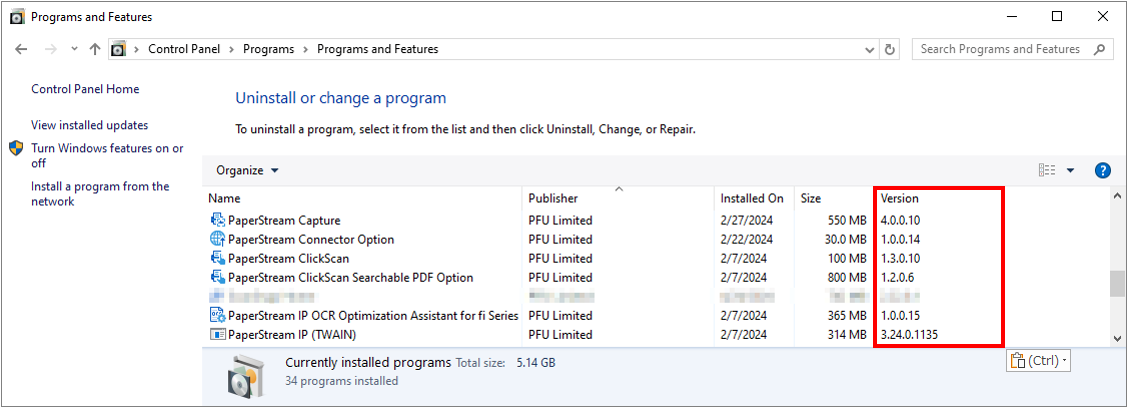
Task: Sort by the Installed On column header
Action: [752, 199]
